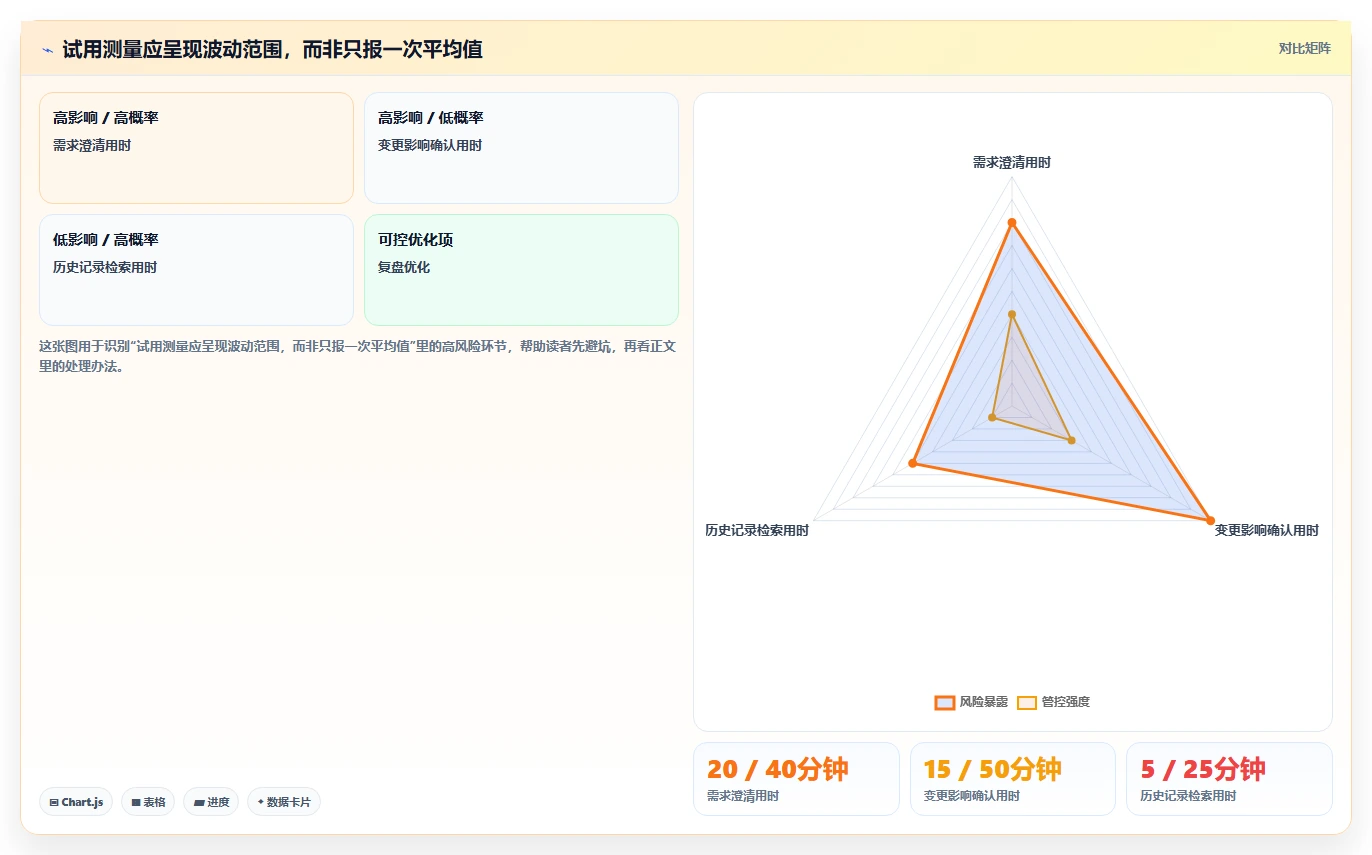1372x855 pixels.
Task: Click the 管控强度 point on 变更影响确认用时 axis
Action: [x=1071, y=440]
